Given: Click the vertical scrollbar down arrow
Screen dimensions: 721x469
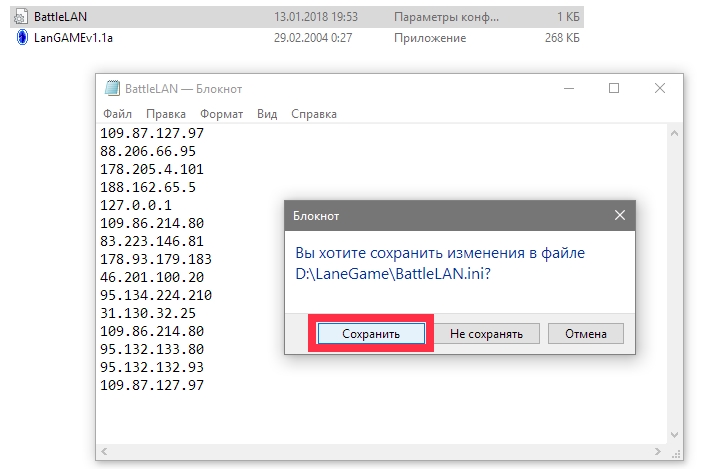Looking at the screenshot, I should point(675,435).
